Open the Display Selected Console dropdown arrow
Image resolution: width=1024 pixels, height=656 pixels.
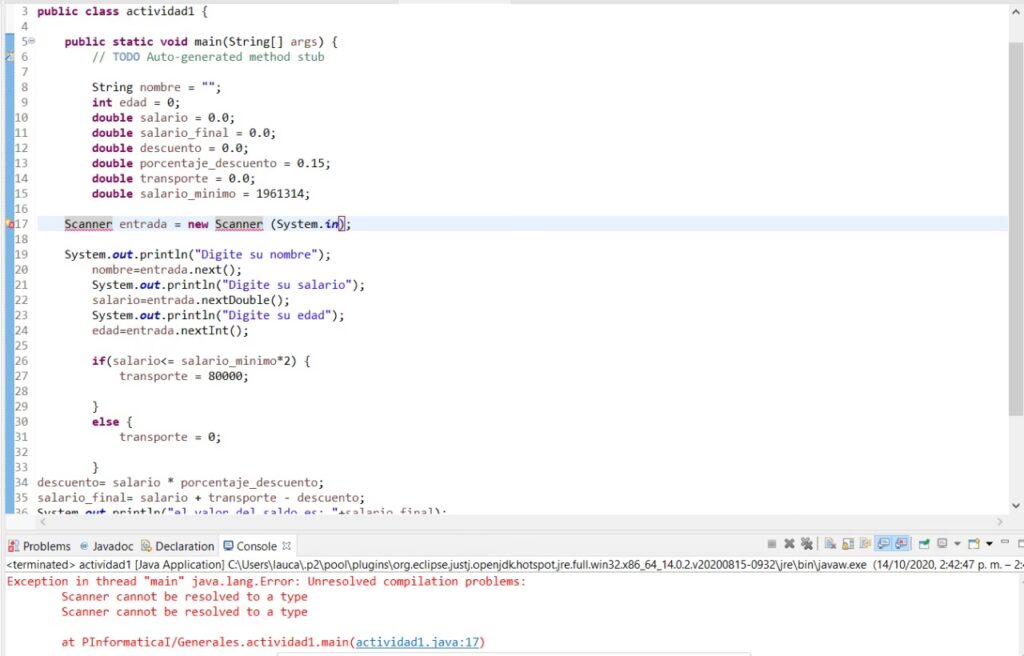[x=957, y=544]
